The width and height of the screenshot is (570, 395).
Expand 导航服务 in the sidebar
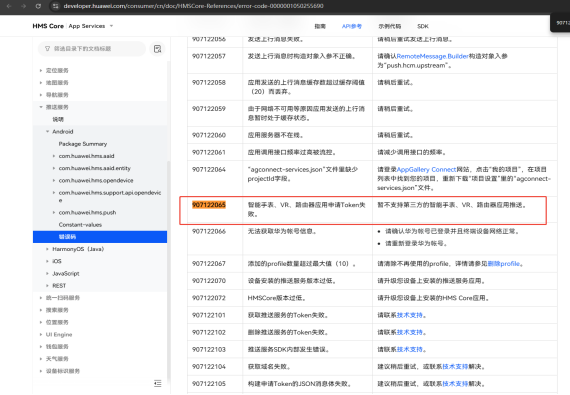41,95
